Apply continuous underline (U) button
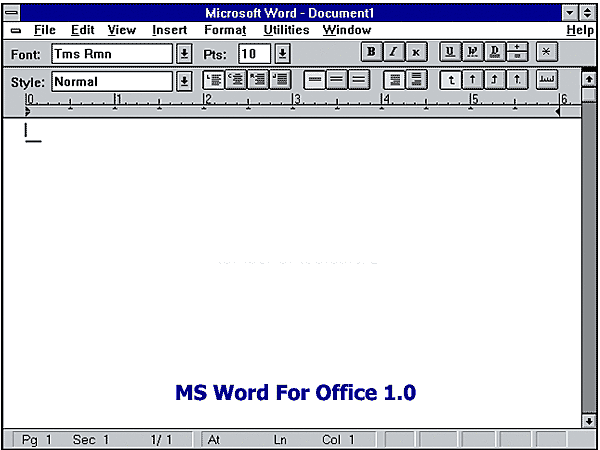 [450, 52]
